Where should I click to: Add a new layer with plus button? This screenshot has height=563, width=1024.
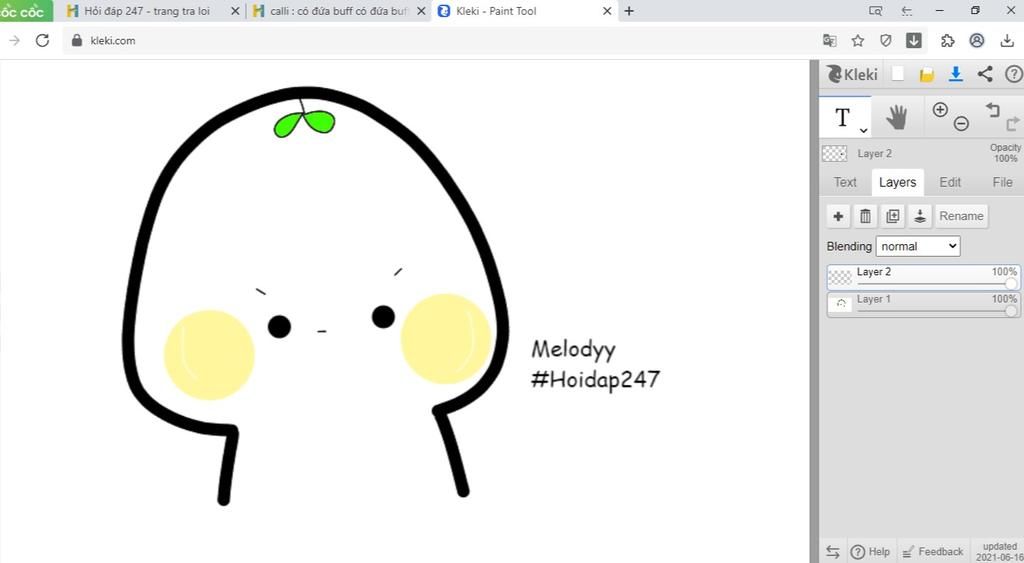pyautogui.click(x=839, y=216)
